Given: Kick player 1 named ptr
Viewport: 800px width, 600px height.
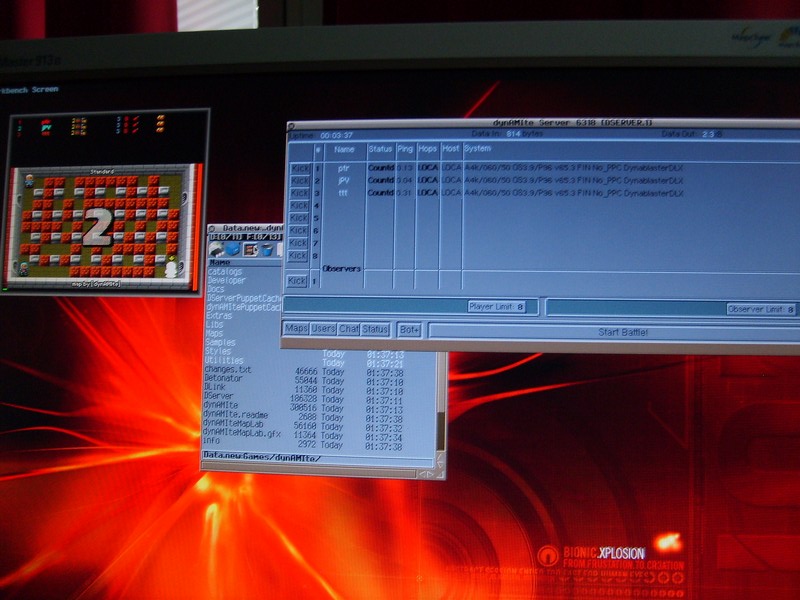Looking at the screenshot, I should [x=299, y=168].
